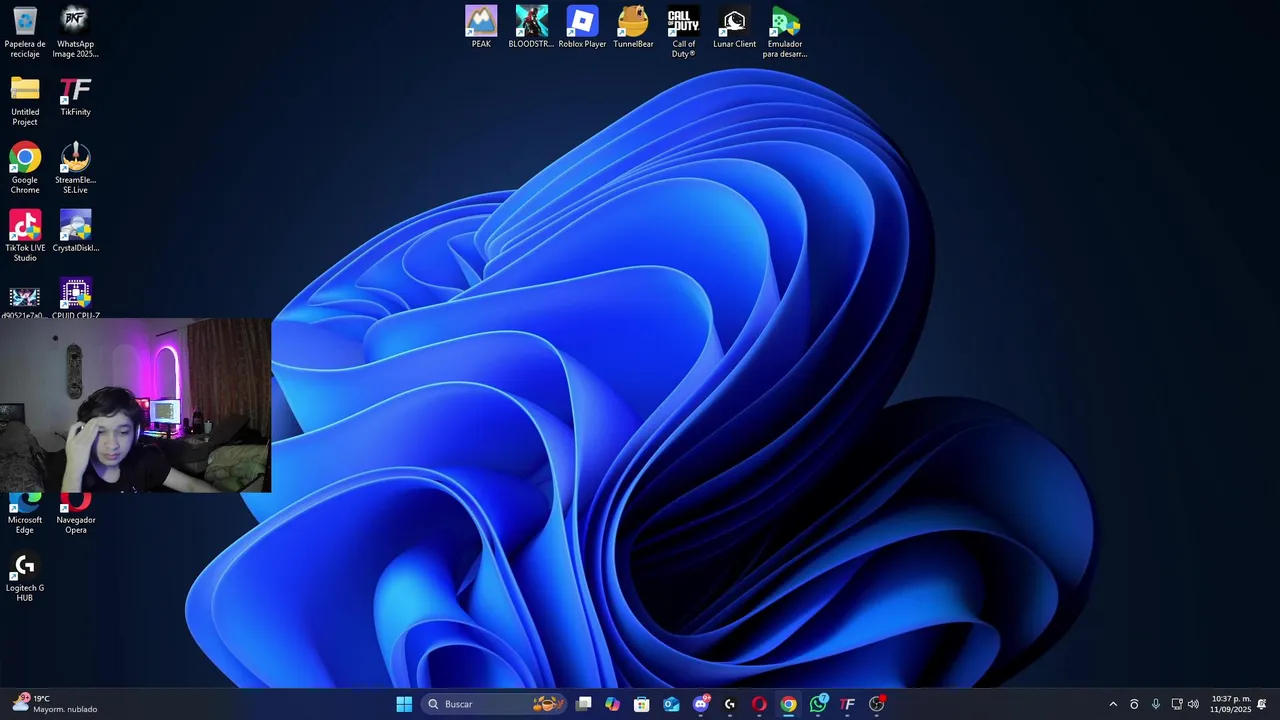Switch to OBS Studio in the taskbar

coord(877,704)
